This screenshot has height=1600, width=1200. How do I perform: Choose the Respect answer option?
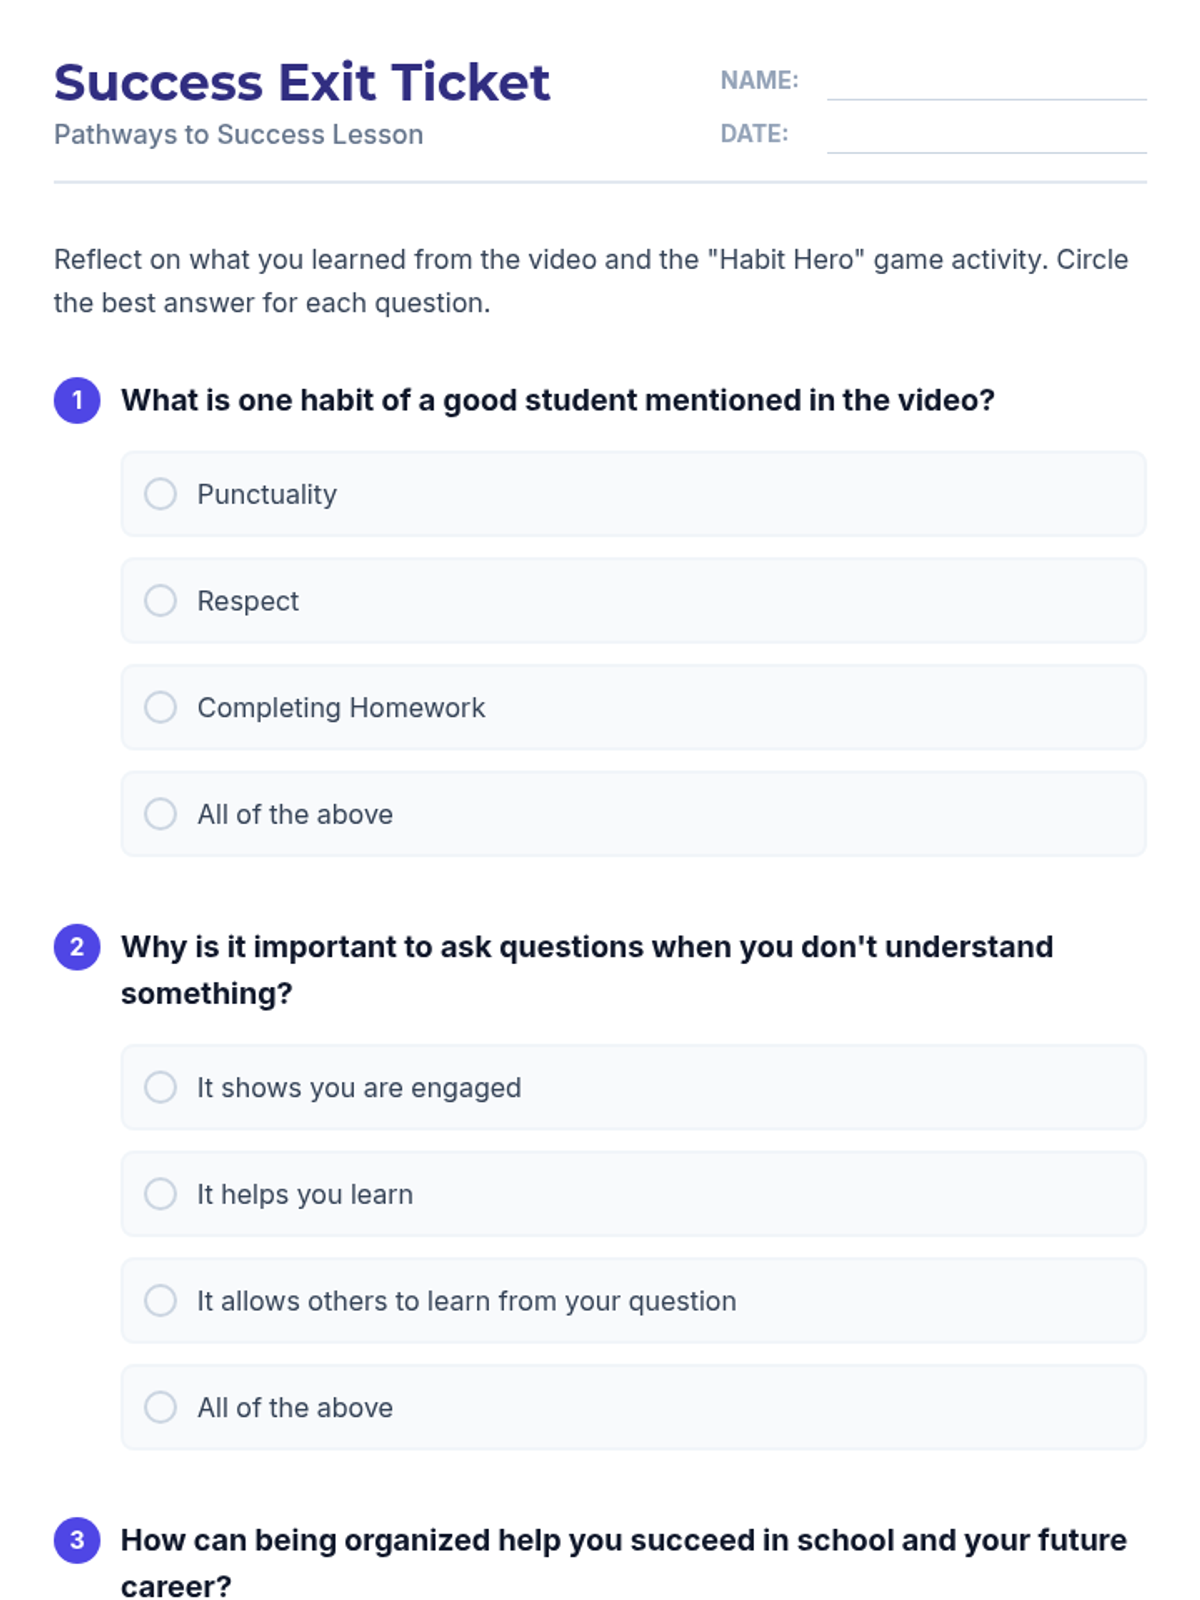click(160, 601)
